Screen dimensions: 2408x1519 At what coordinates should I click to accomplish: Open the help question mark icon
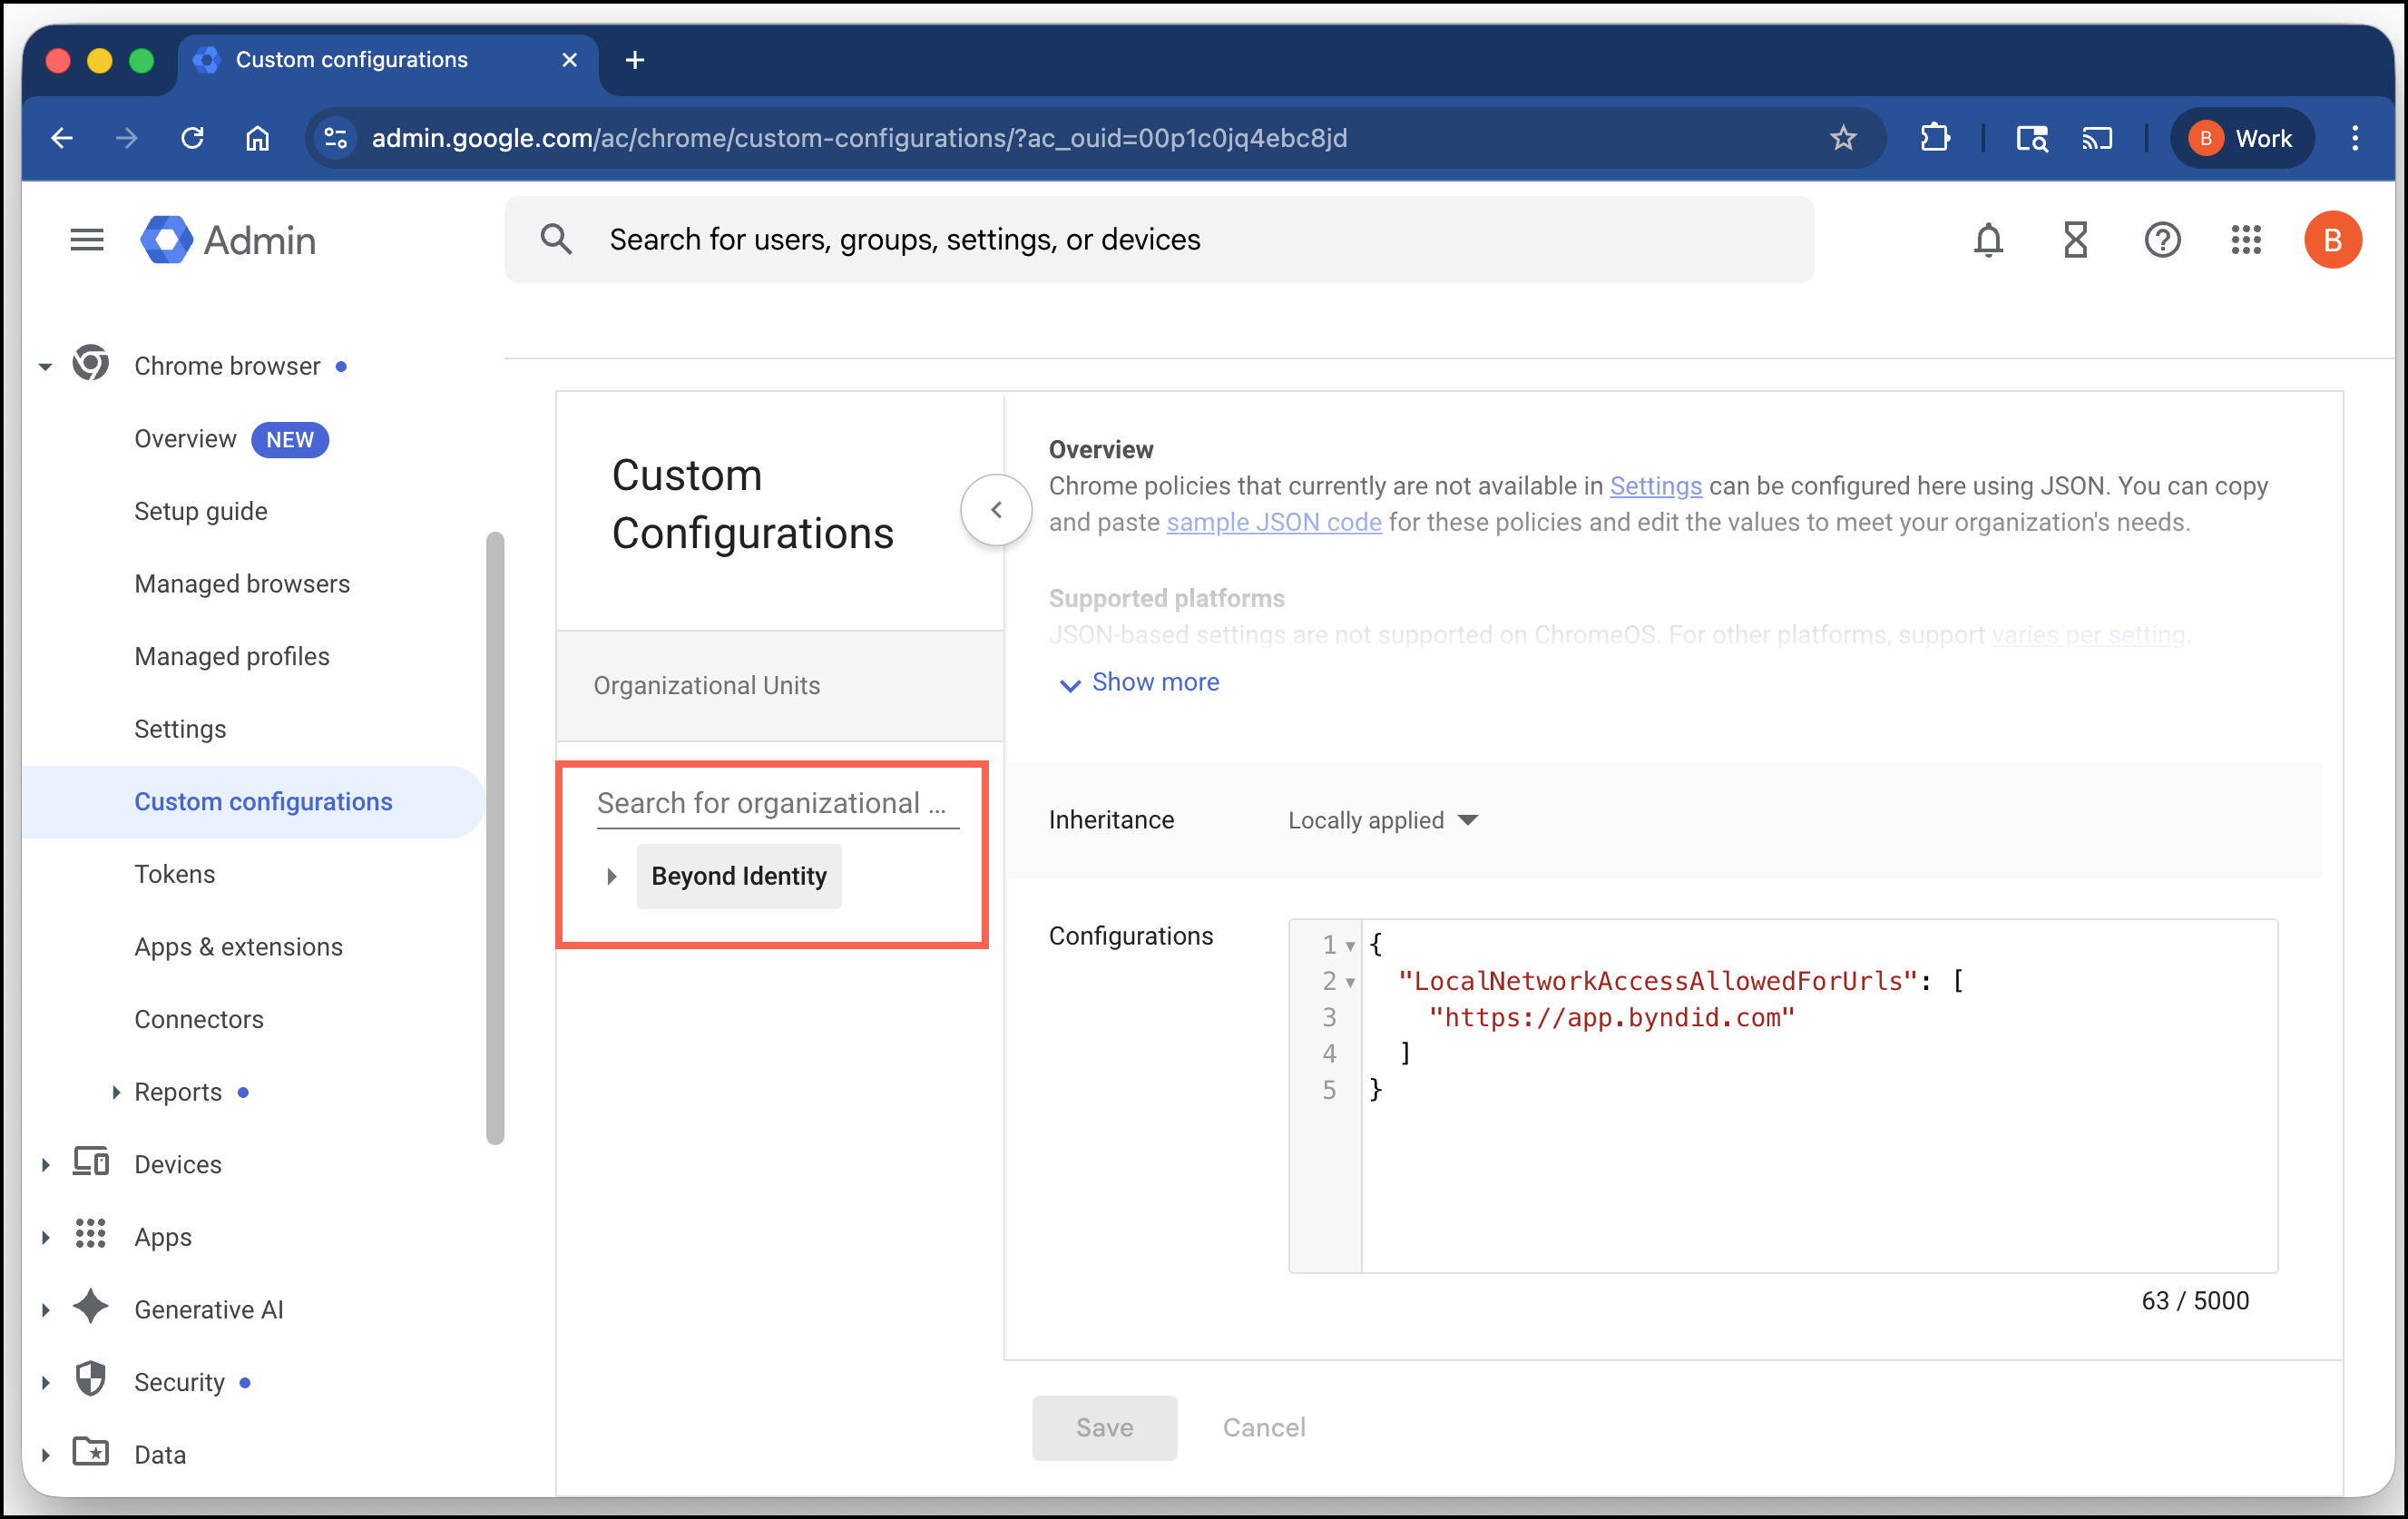(2162, 240)
